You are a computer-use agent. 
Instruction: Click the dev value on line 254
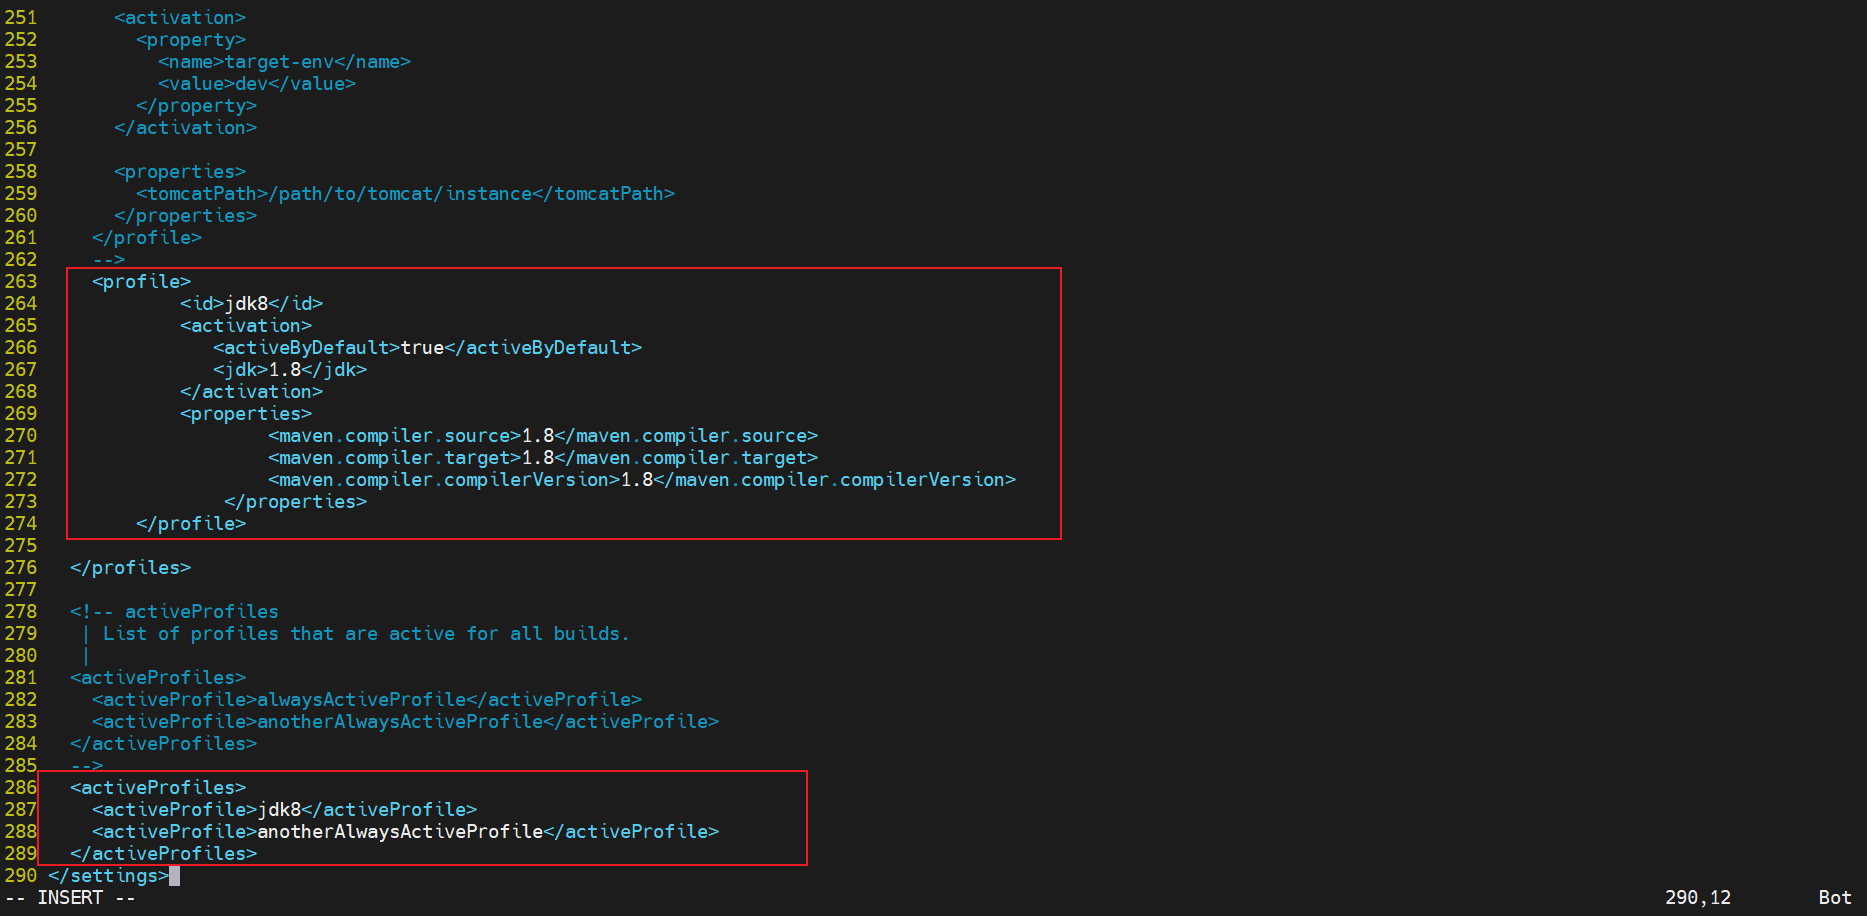pyautogui.click(x=251, y=83)
